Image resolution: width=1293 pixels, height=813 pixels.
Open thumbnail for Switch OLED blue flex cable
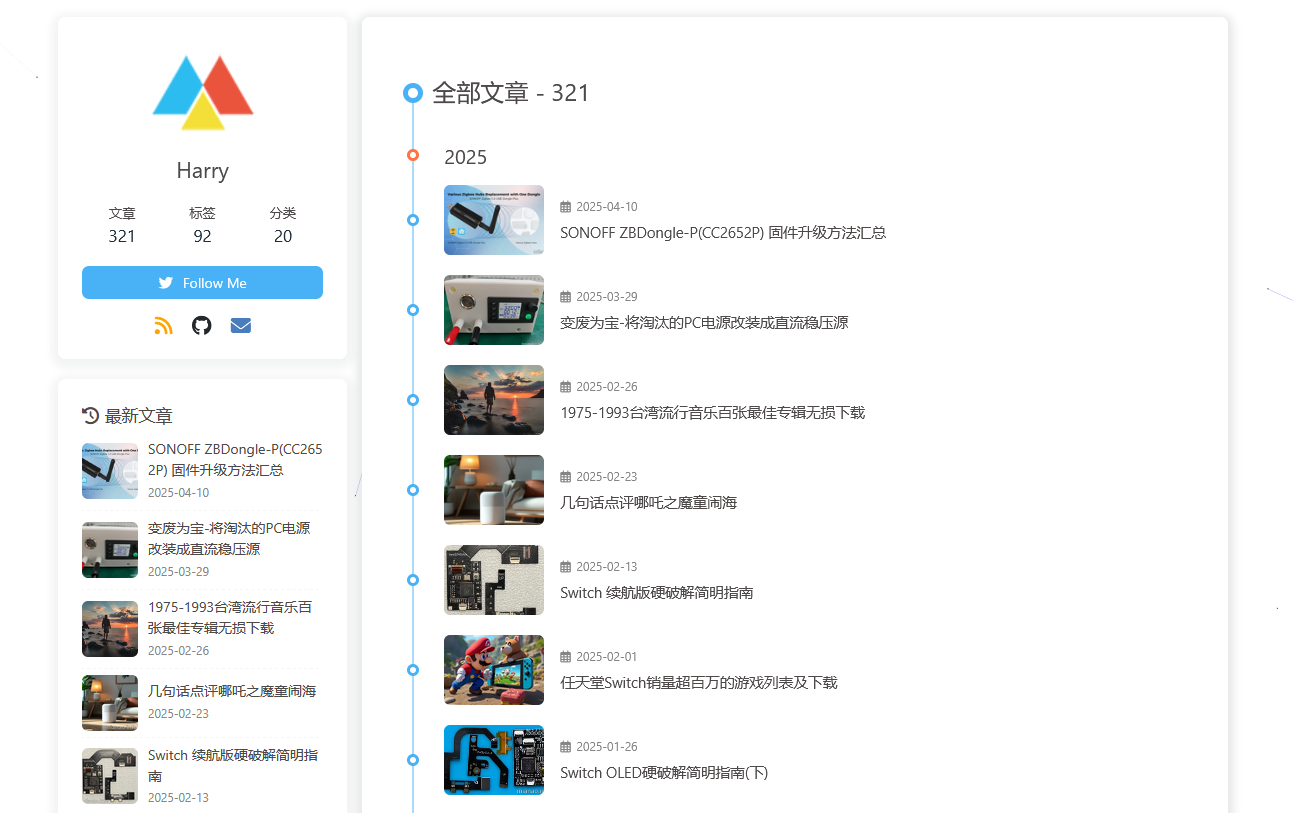tap(494, 760)
